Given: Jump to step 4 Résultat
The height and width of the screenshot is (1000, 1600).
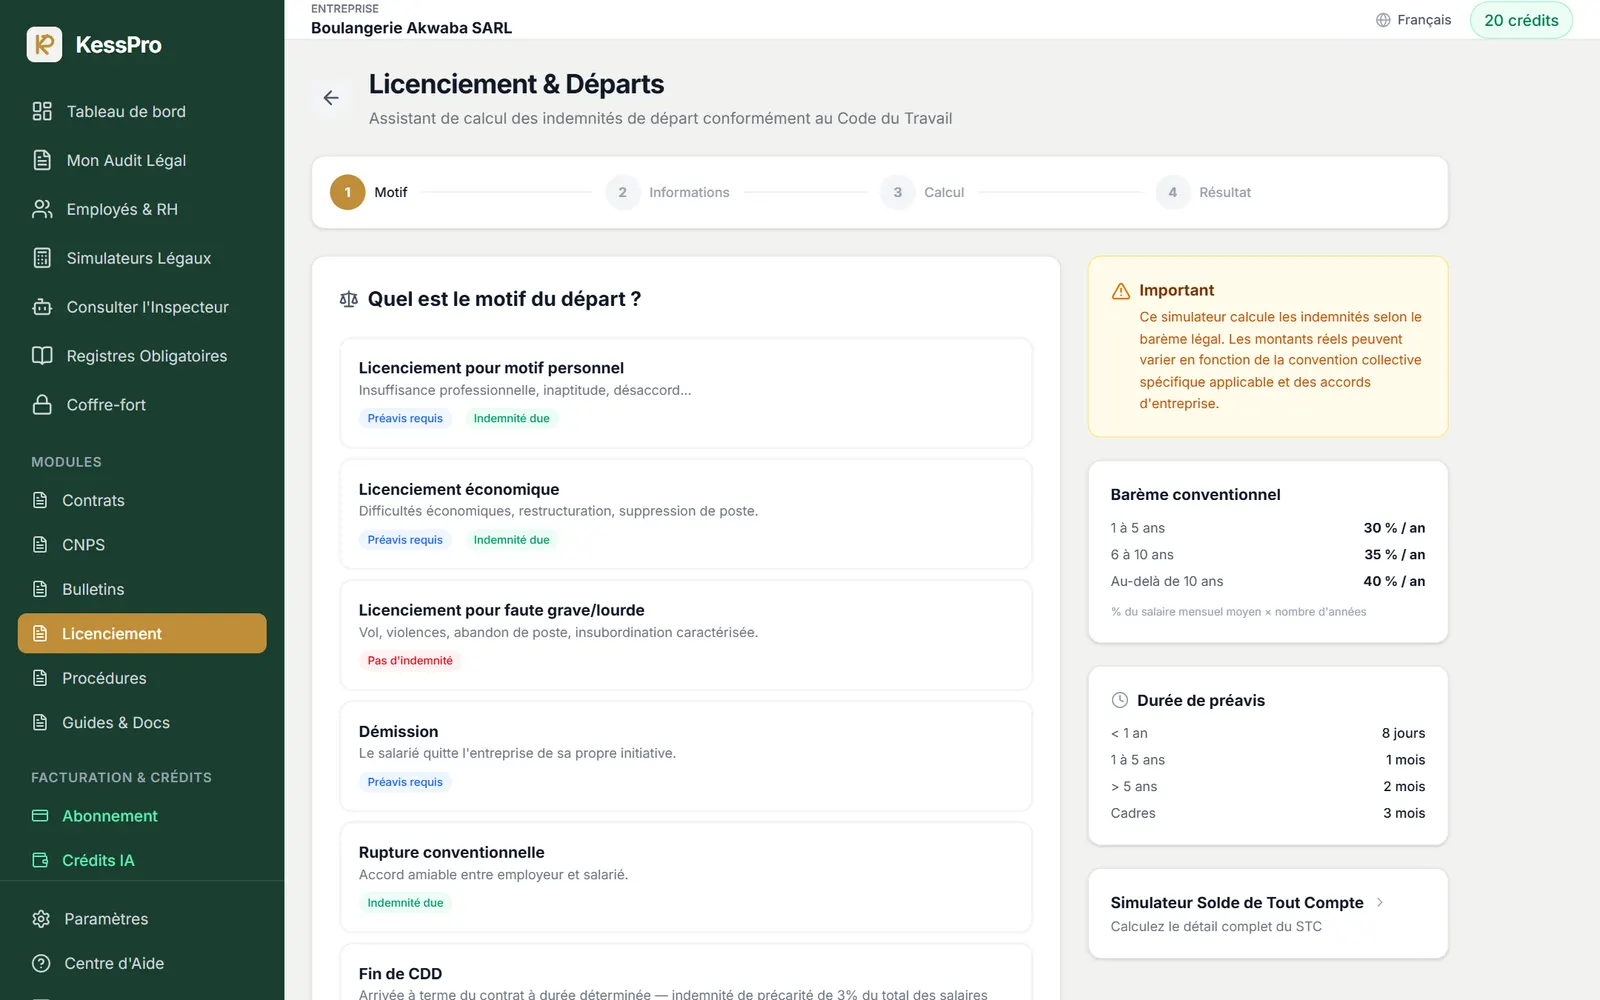Looking at the screenshot, I should tap(1203, 192).
